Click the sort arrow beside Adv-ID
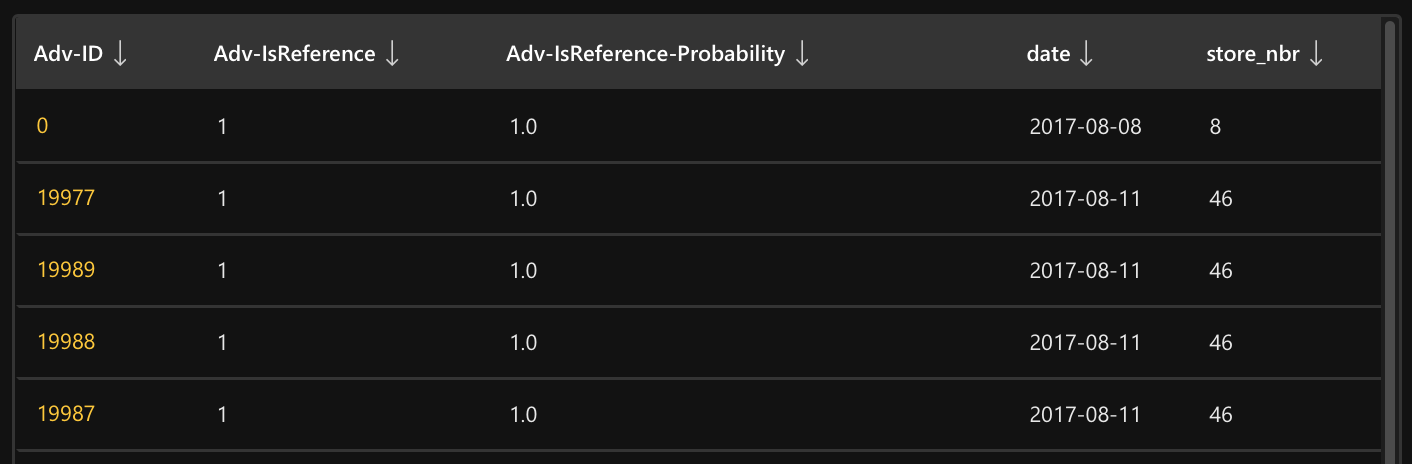The height and width of the screenshot is (464, 1412). coord(120,55)
